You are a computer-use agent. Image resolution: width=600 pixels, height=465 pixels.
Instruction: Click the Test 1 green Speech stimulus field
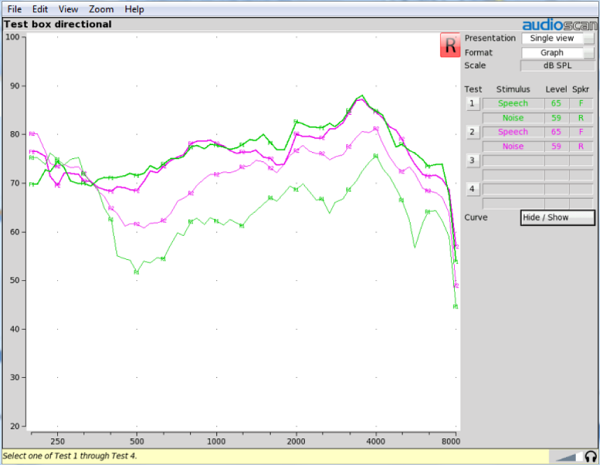pos(513,103)
